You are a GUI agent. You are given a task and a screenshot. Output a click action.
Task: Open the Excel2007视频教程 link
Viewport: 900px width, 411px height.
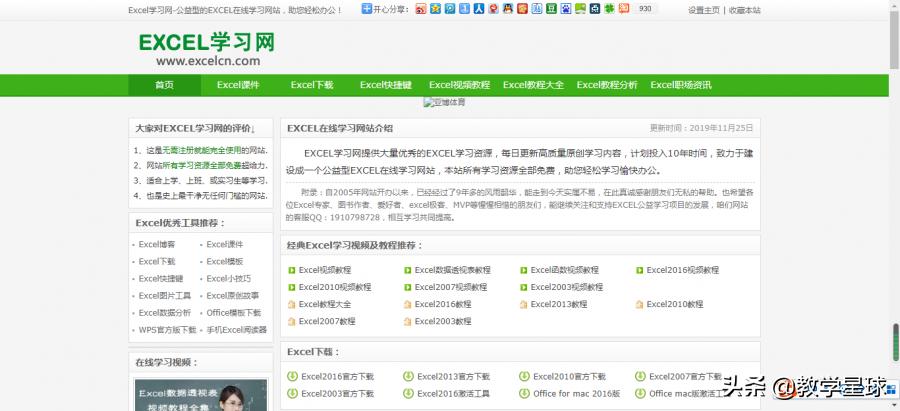(x=451, y=287)
